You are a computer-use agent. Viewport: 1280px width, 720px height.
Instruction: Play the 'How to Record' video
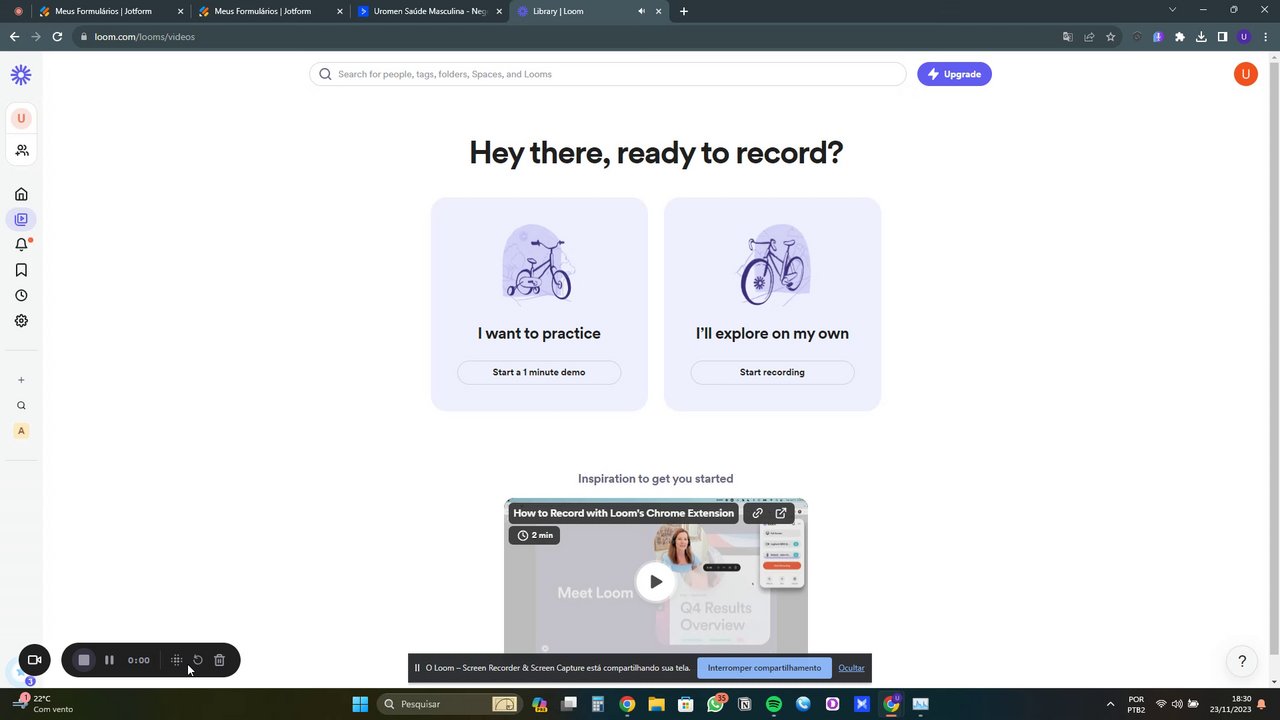[655, 581]
